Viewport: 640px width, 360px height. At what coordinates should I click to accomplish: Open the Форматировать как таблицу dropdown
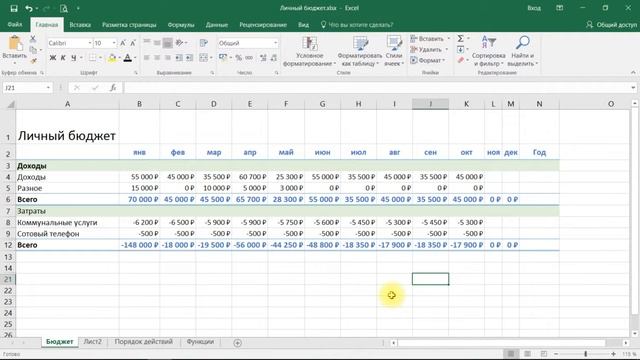point(360,51)
